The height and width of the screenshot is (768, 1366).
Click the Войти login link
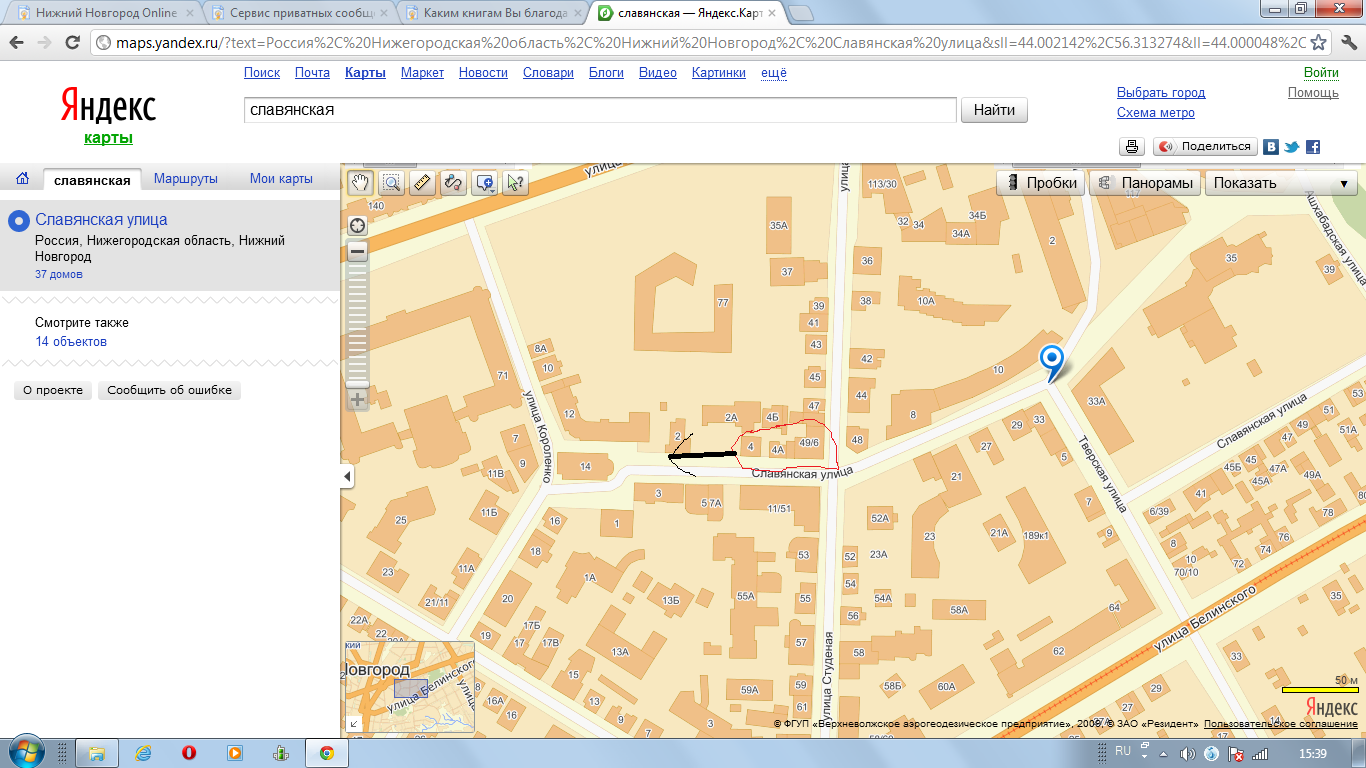(x=1321, y=73)
